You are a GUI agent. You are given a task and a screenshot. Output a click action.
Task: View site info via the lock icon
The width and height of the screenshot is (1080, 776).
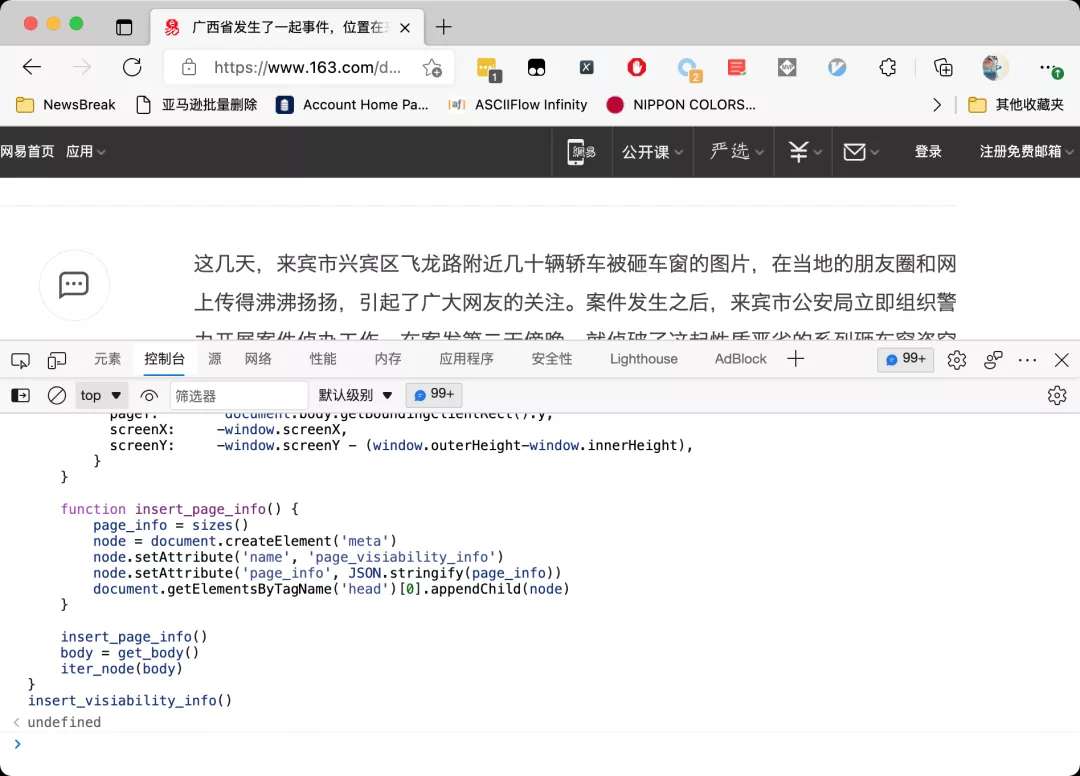pyautogui.click(x=189, y=67)
